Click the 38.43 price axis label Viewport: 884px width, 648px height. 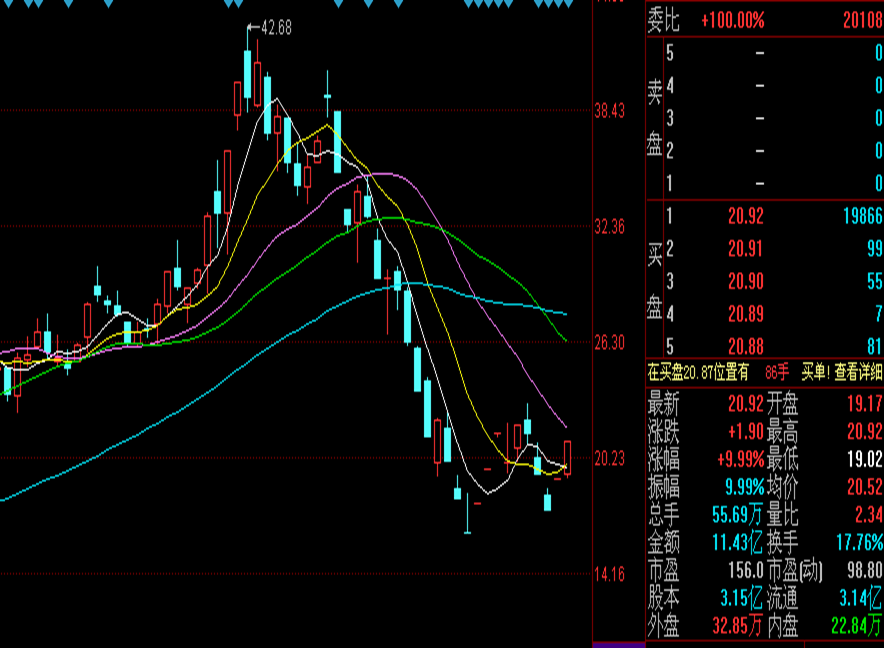[x=609, y=111]
